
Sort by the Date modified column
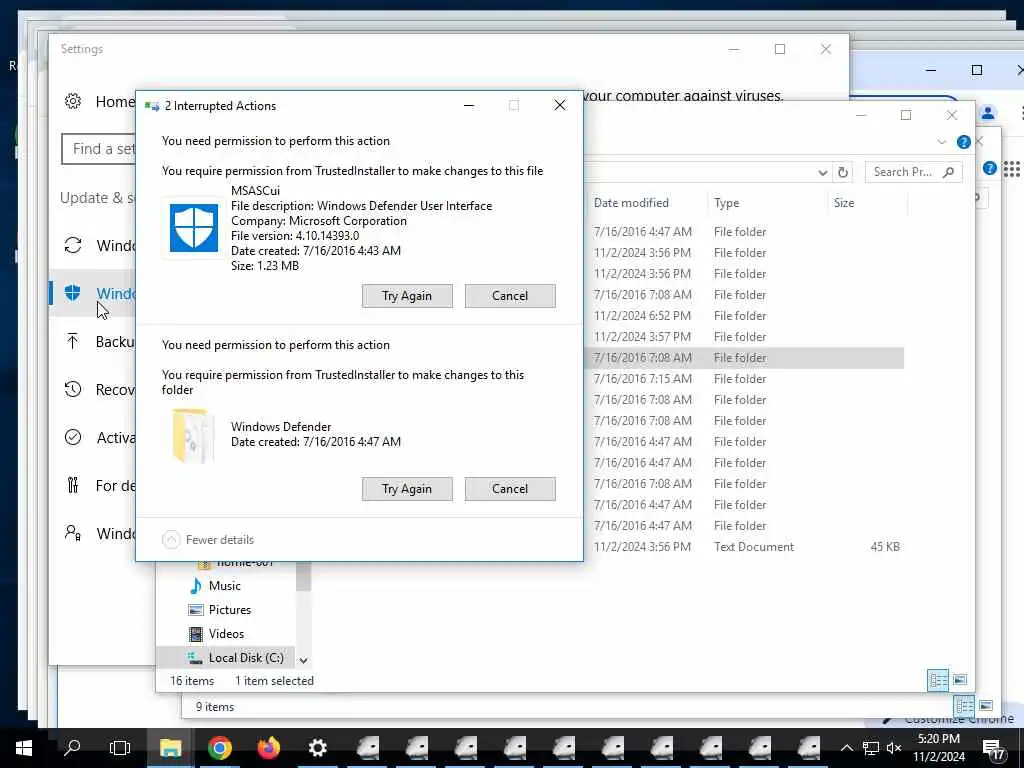tap(631, 203)
